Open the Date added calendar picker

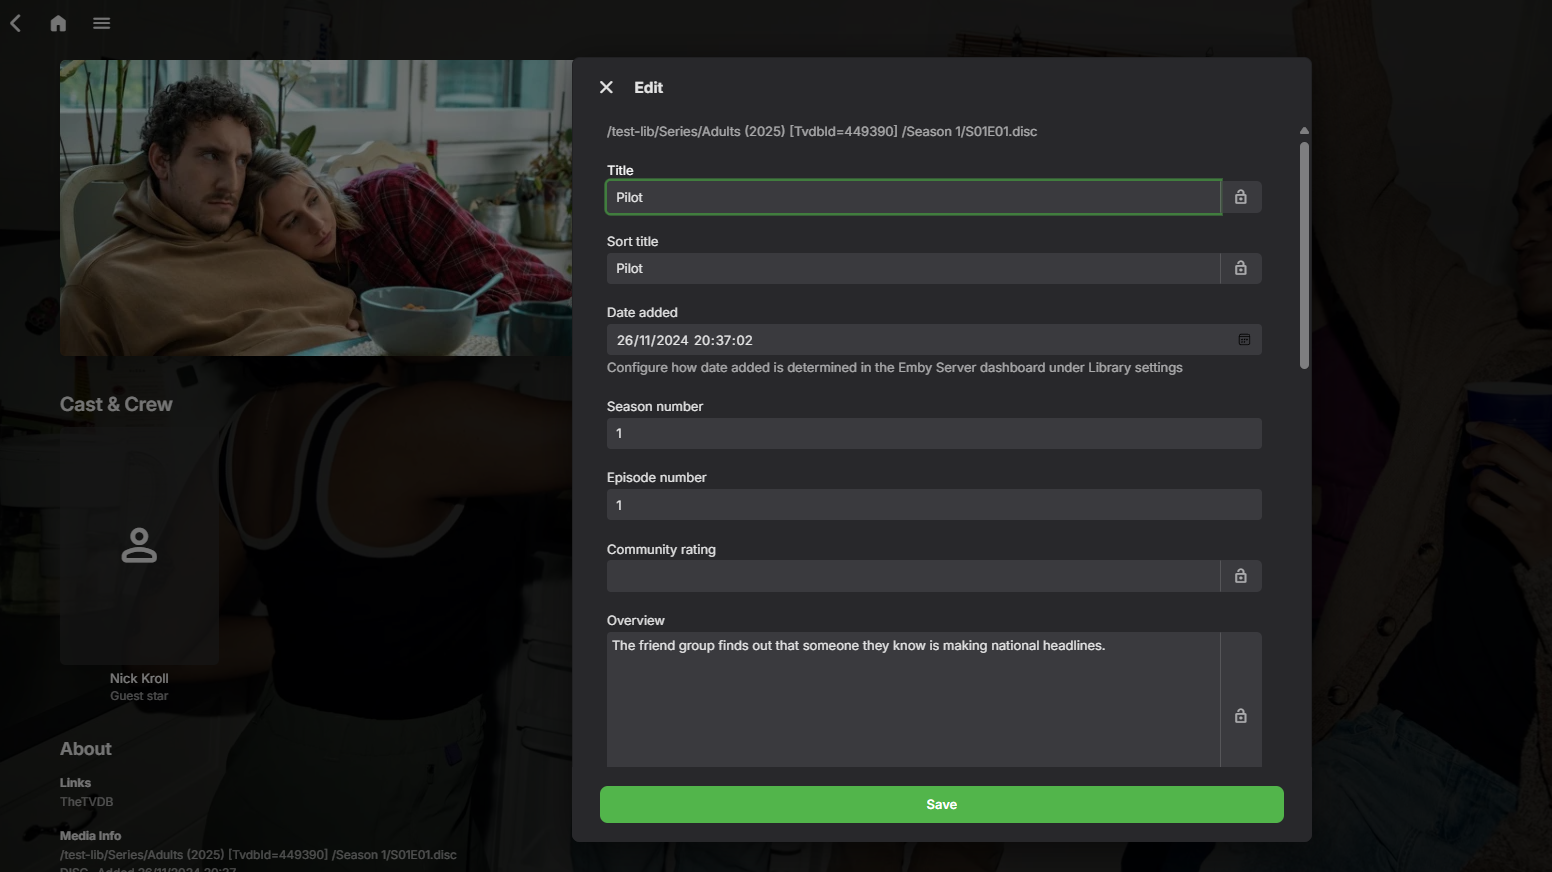point(1244,340)
